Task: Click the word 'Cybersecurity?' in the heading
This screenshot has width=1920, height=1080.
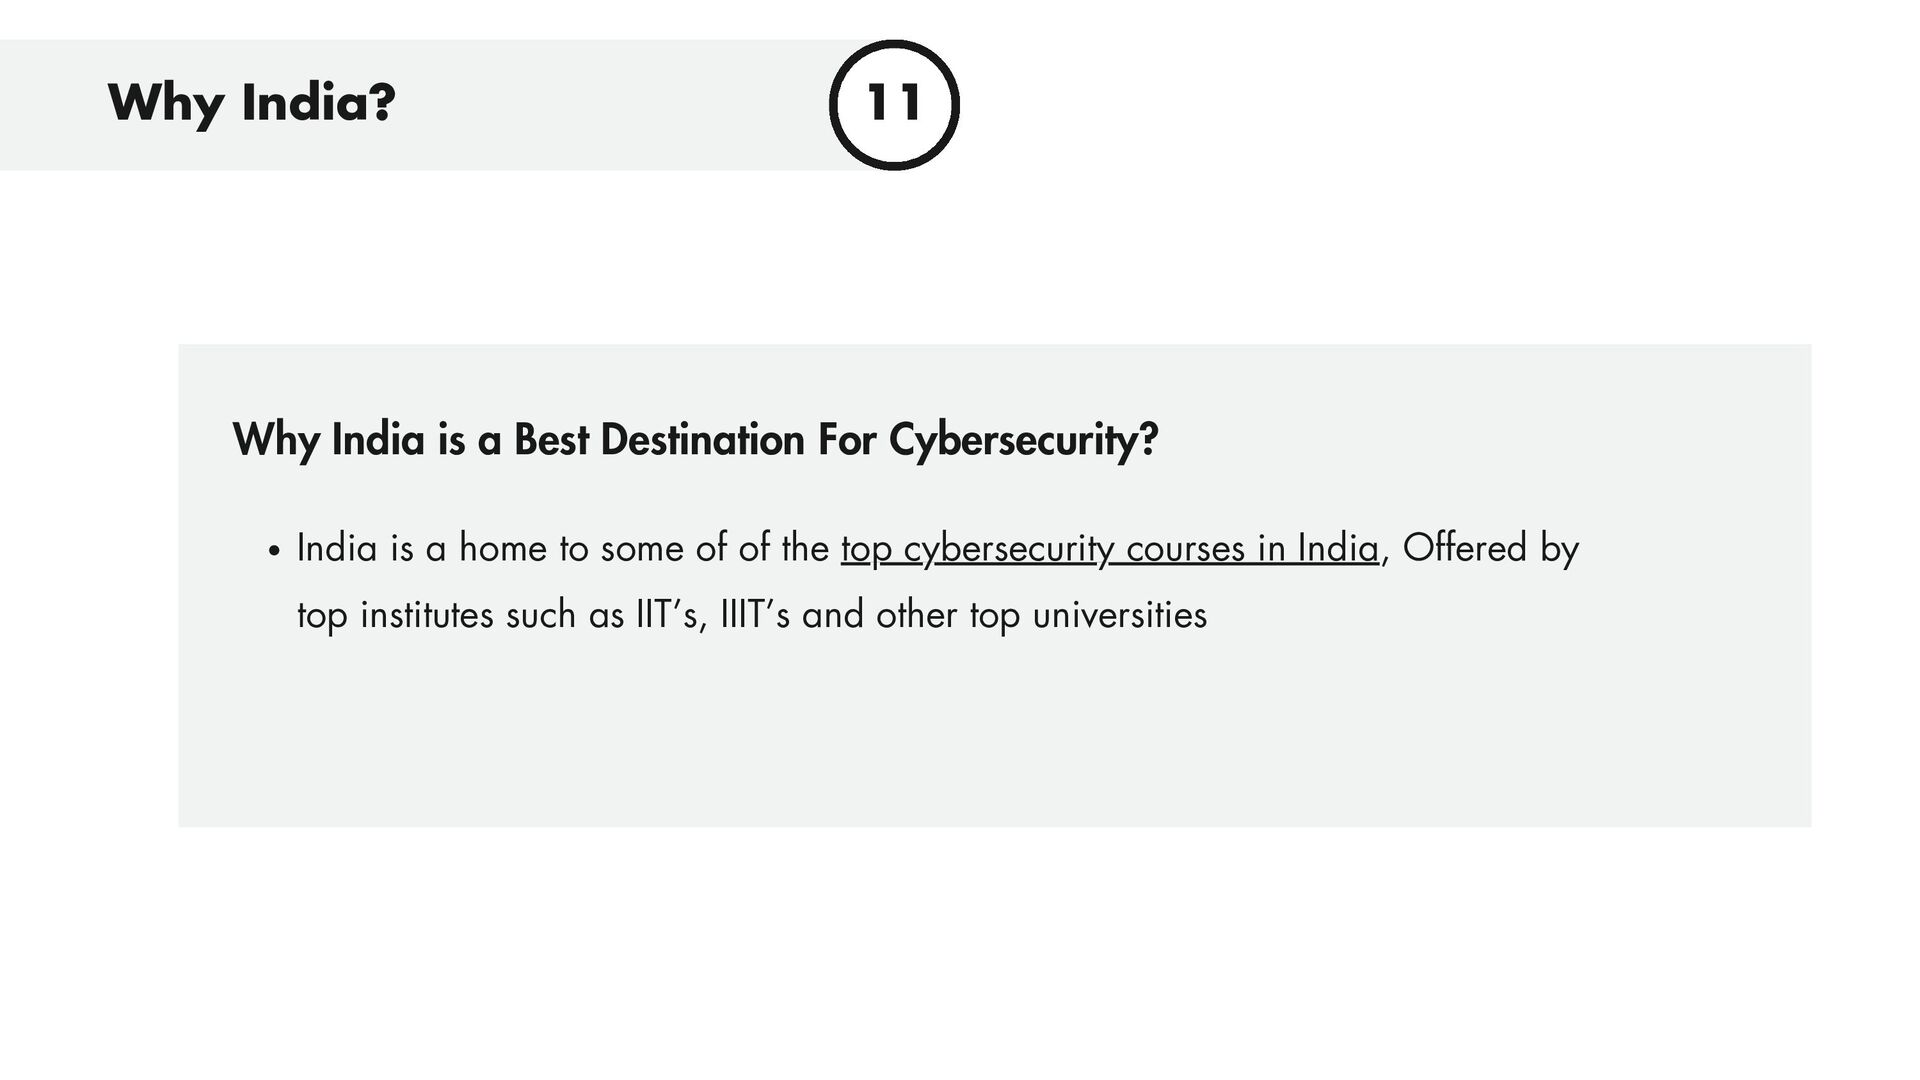Action: tap(1023, 440)
